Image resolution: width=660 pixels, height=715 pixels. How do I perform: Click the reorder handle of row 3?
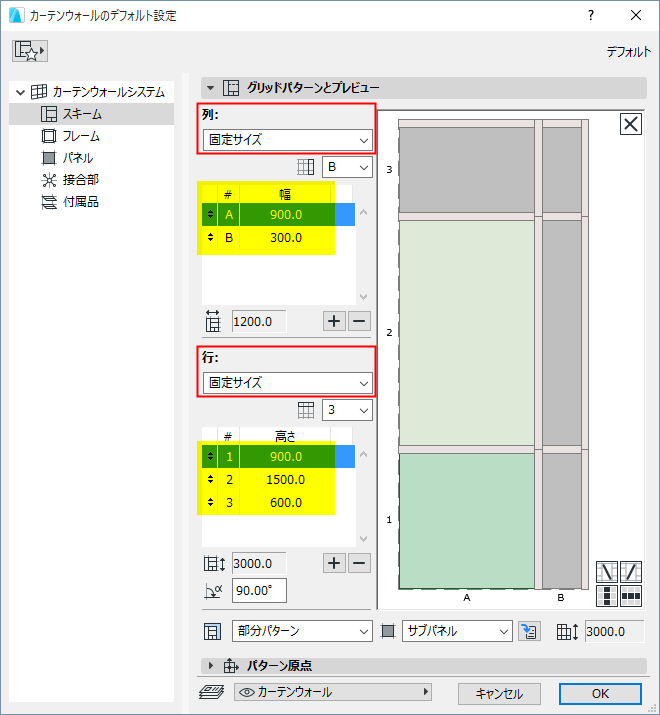coord(210,502)
